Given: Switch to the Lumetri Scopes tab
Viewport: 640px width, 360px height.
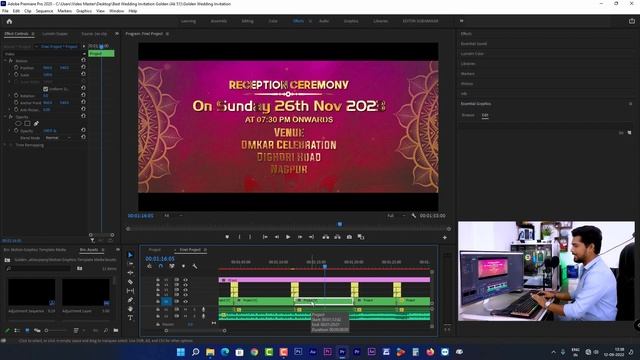Looking at the screenshot, I should (x=55, y=34).
